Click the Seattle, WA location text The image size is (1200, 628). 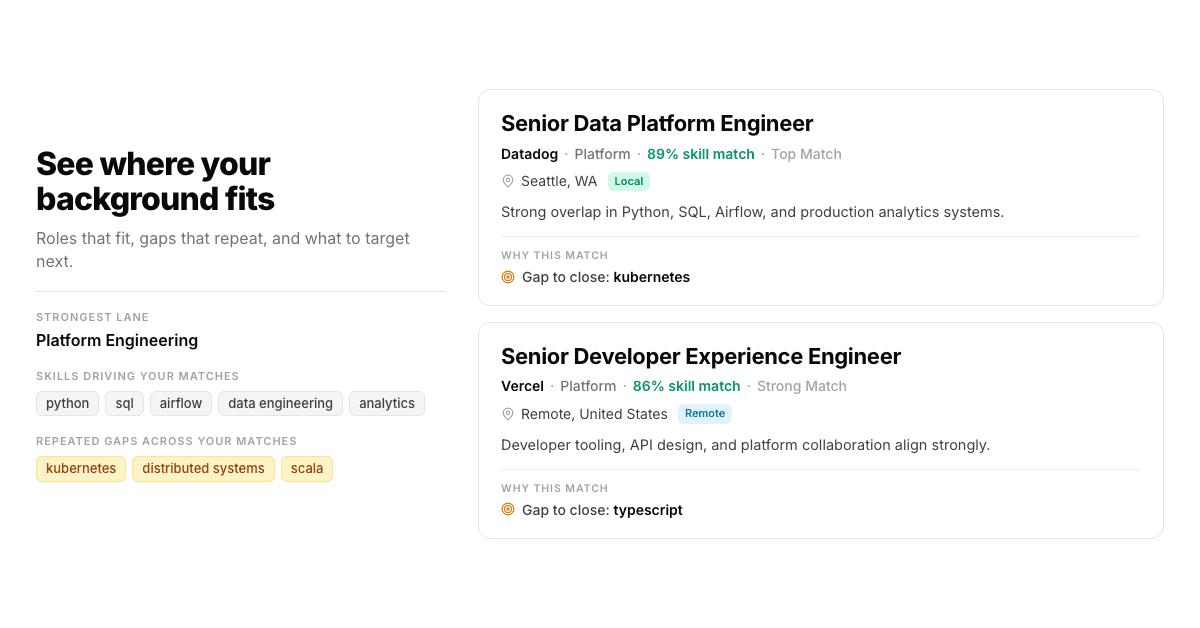pyautogui.click(x=559, y=181)
